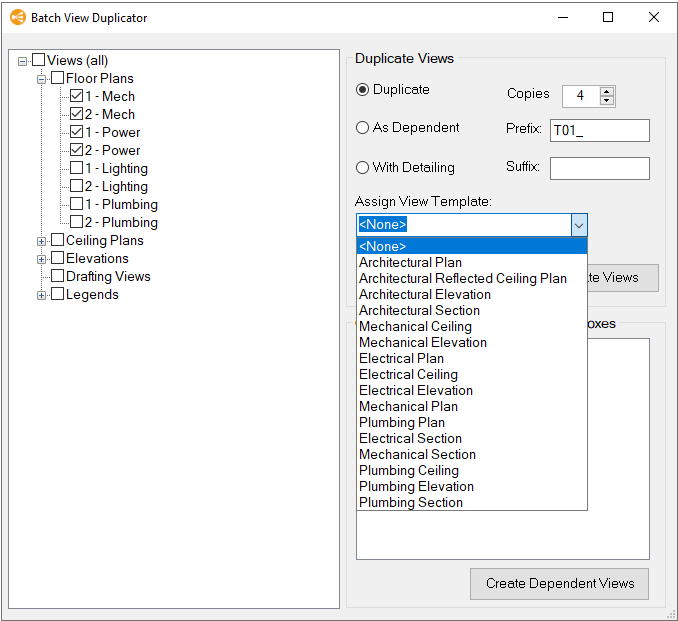Uncheck the 2 - Mech view
Screen dimensions: 678x621
[x=77, y=114]
